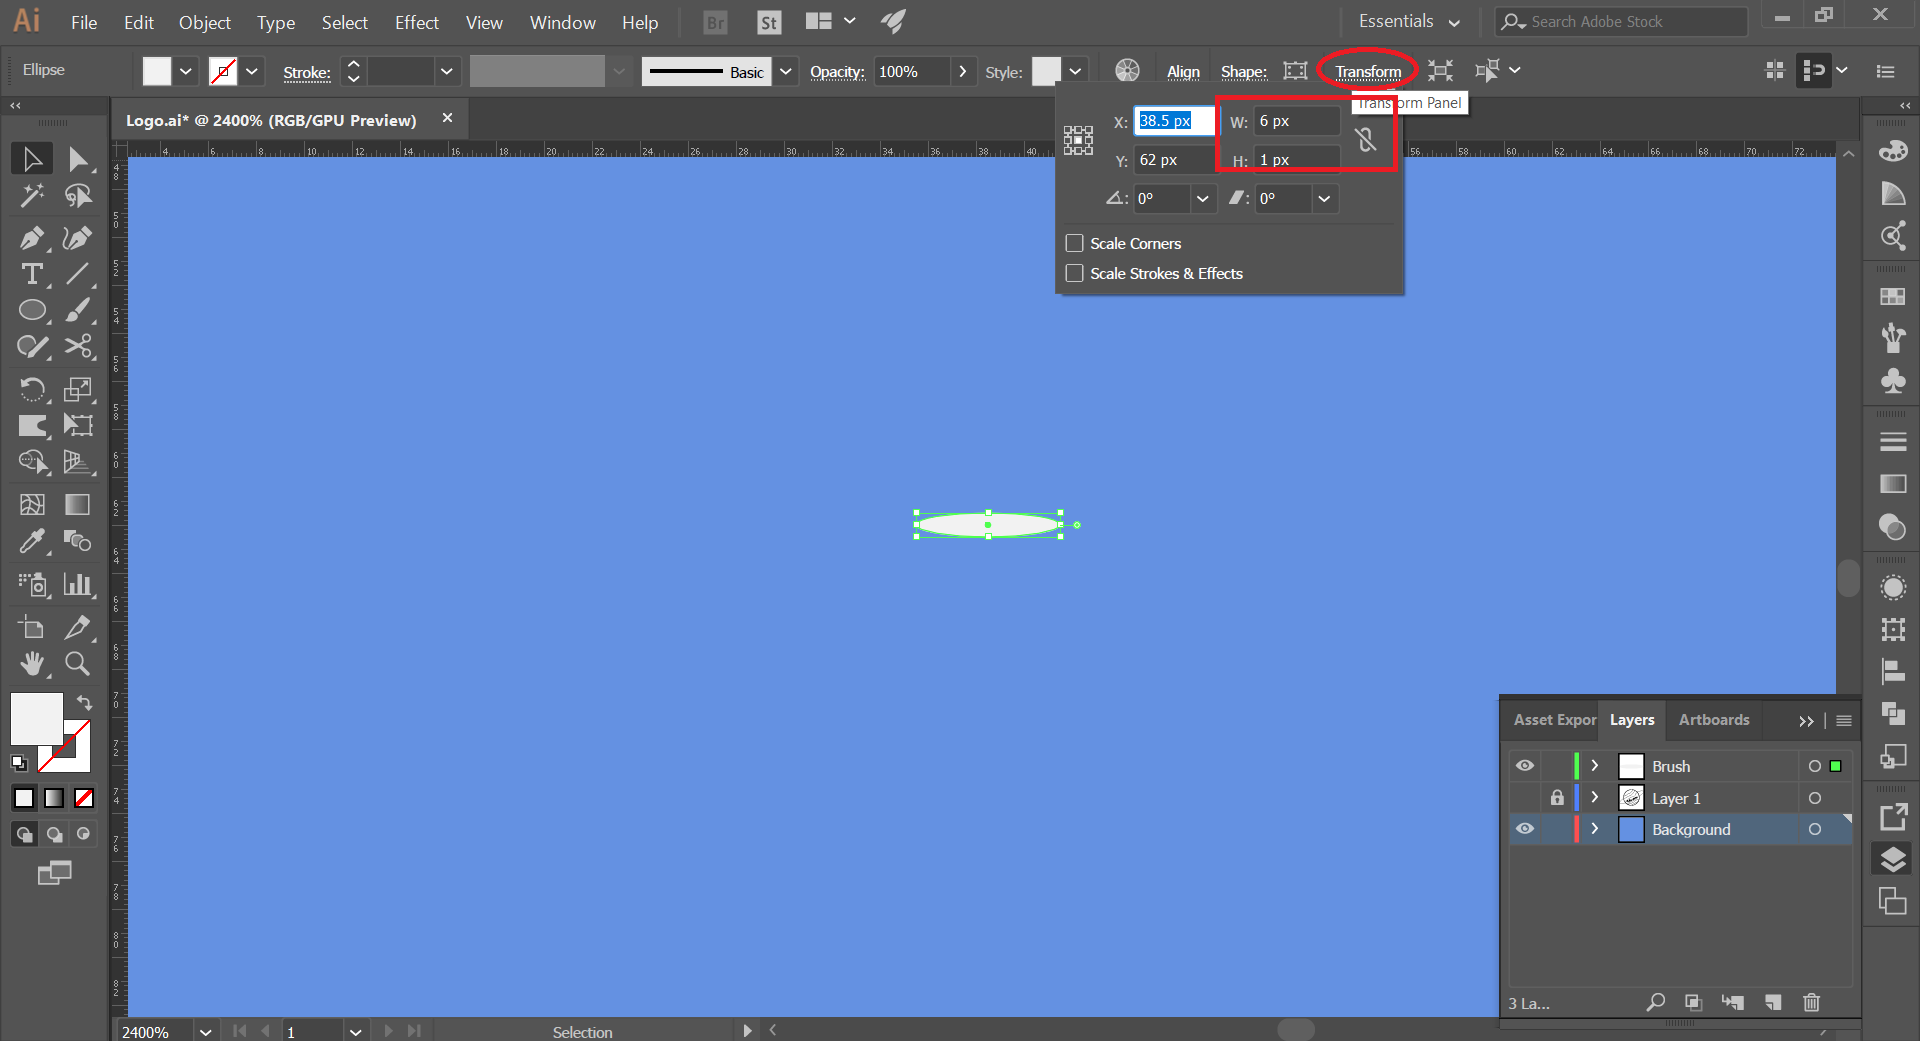
Task: Click delete selection trash icon in Layers
Action: click(1811, 1002)
